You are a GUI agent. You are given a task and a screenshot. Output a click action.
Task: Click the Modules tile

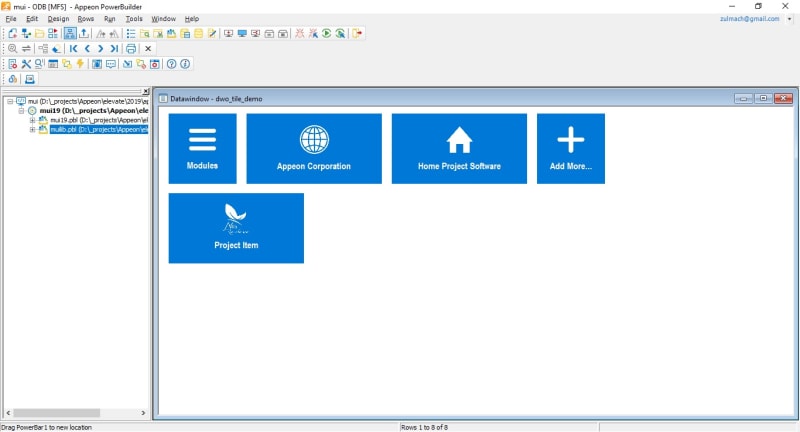click(x=203, y=148)
